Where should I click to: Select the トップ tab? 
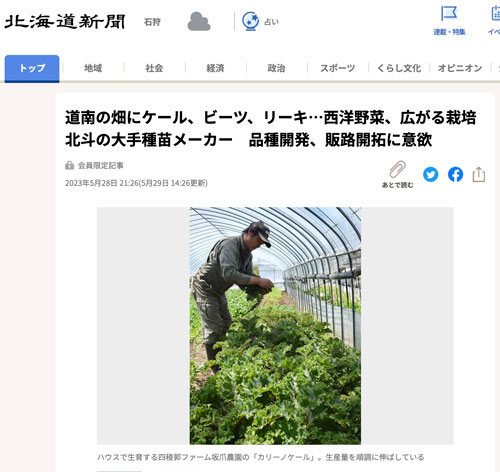(x=32, y=68)
